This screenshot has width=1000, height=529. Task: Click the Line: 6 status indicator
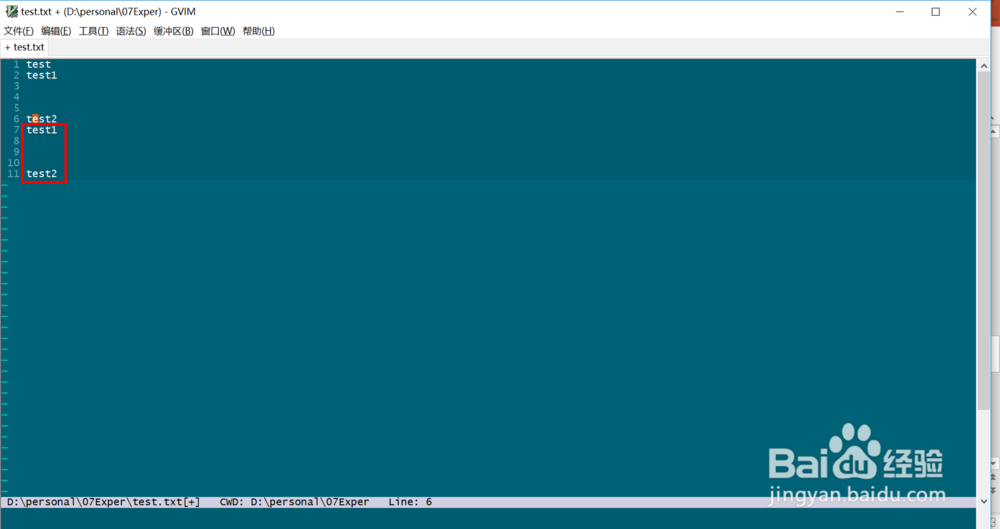click(x=410, y=502)
